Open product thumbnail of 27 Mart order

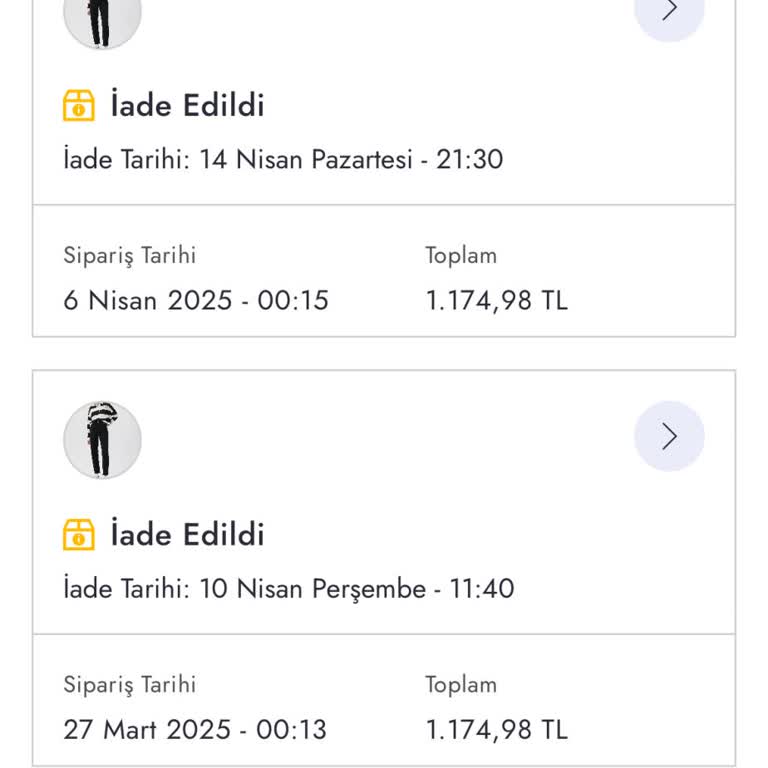coord(102,439)
